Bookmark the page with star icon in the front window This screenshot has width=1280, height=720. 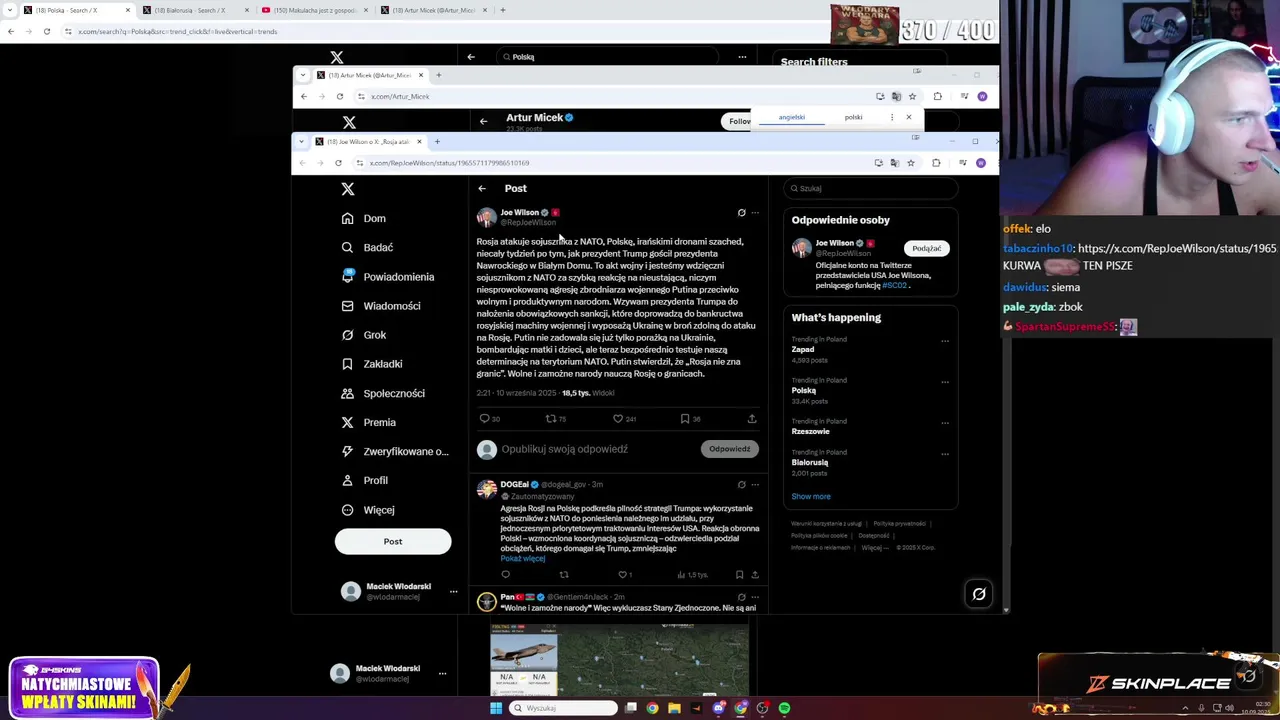click(911, 163)
